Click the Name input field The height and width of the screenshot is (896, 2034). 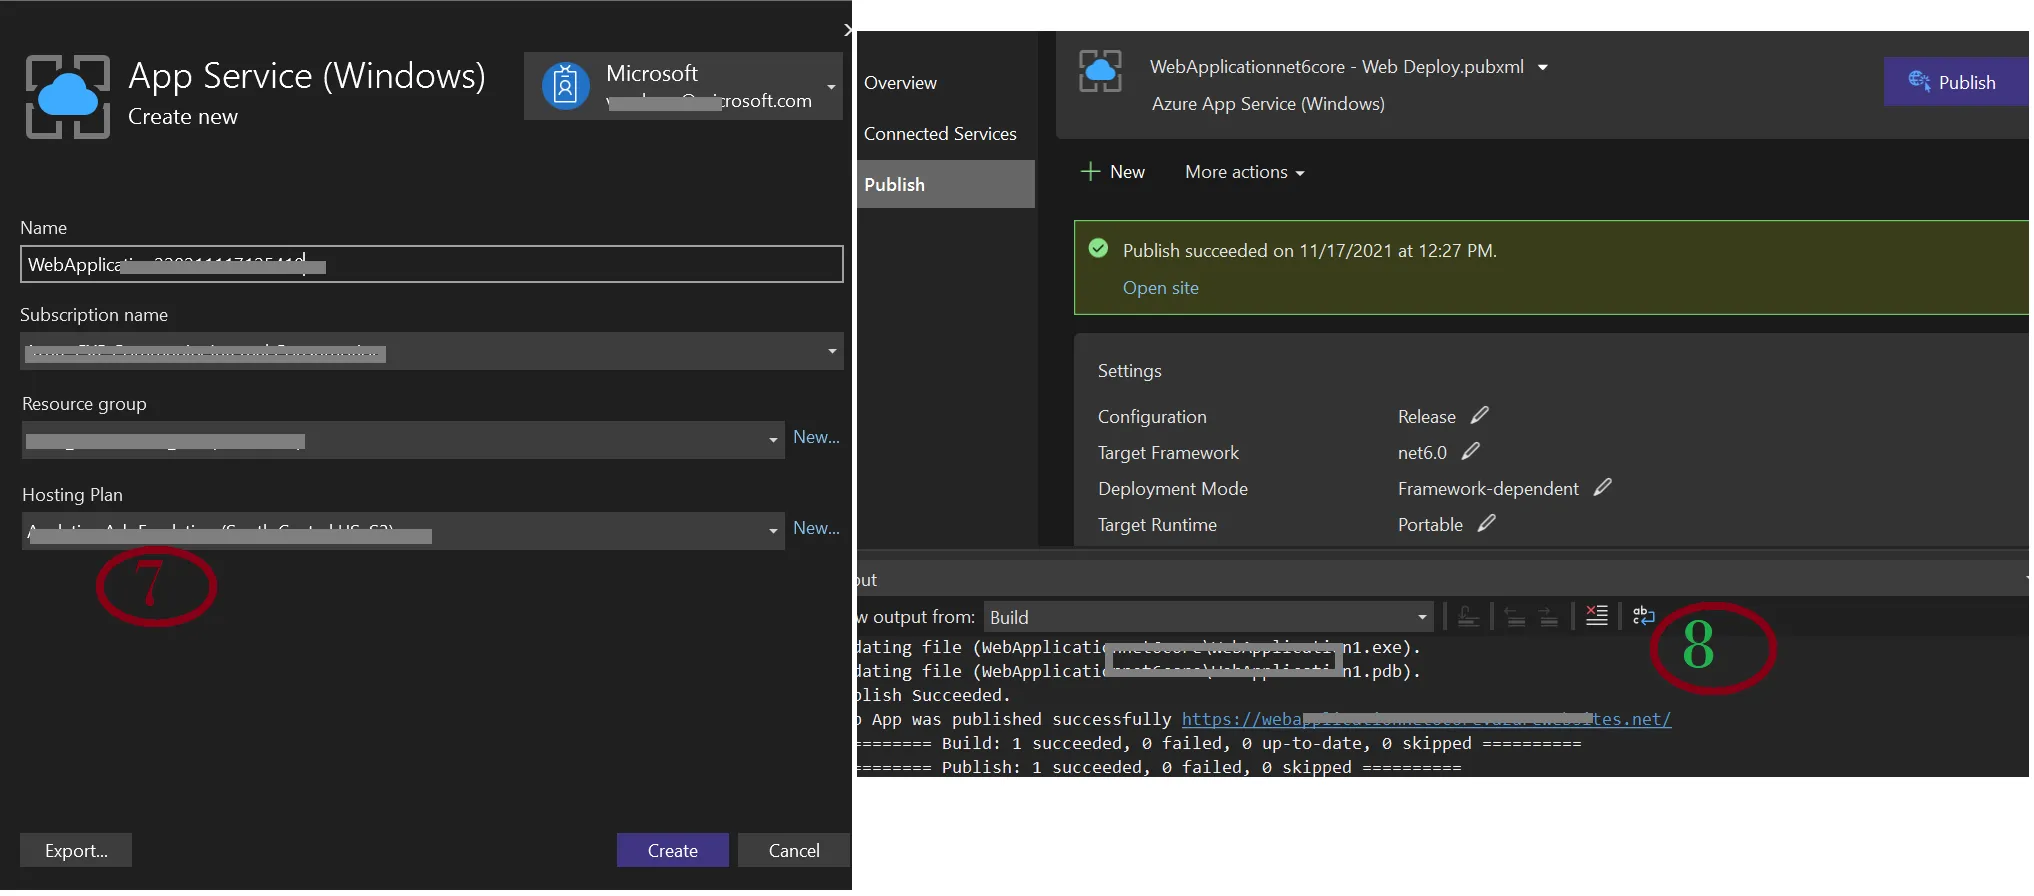click(431, 264)
